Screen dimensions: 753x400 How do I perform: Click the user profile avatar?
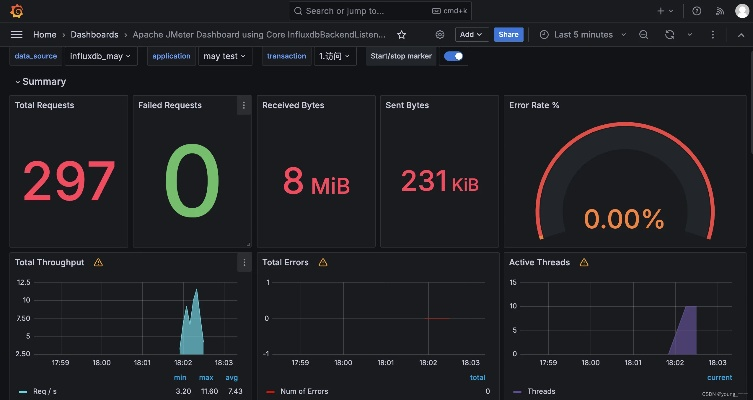tap(740, 11)
